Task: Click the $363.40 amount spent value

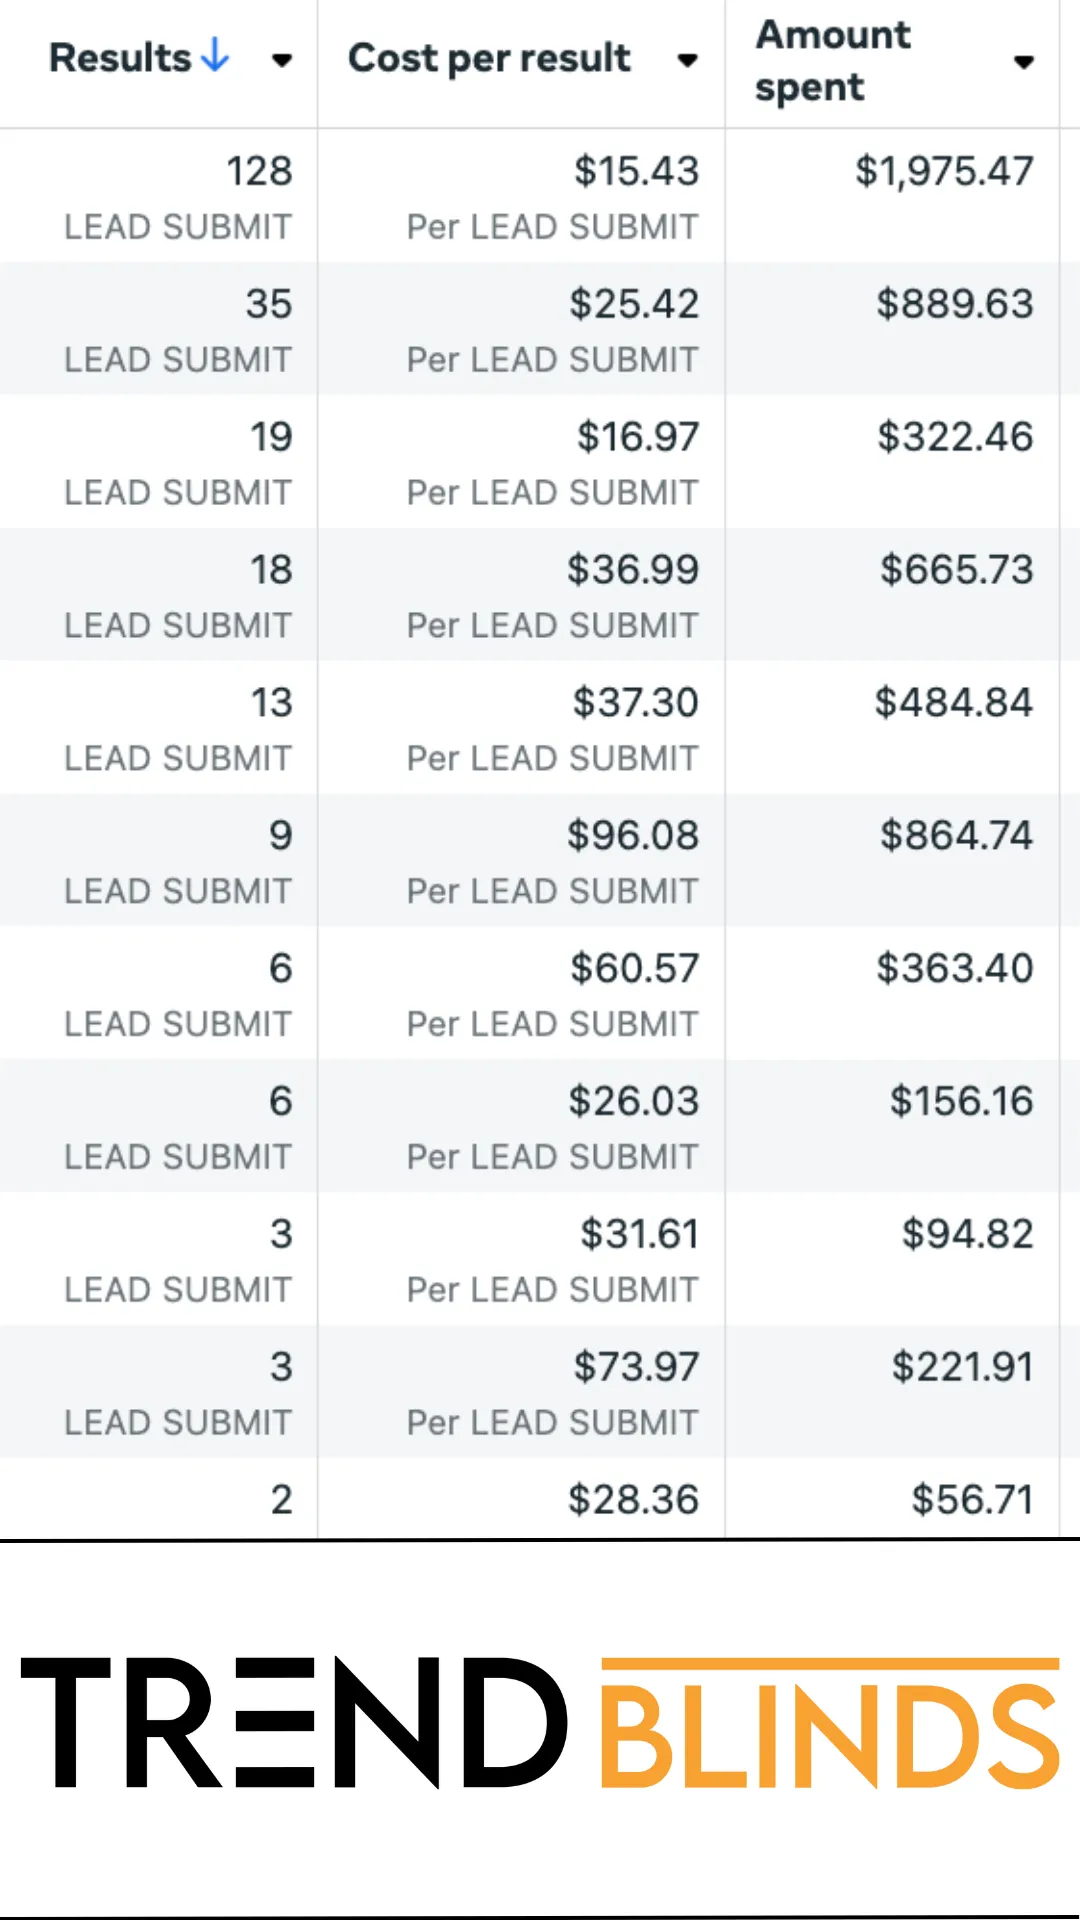Action: pos(954,969)
